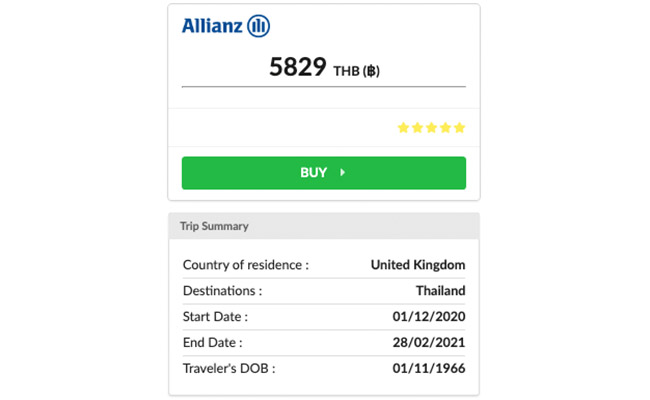Viewport: 650px width, 400px height.
Task: Select the 5829 price amount
Action: [x=298, y=68]
